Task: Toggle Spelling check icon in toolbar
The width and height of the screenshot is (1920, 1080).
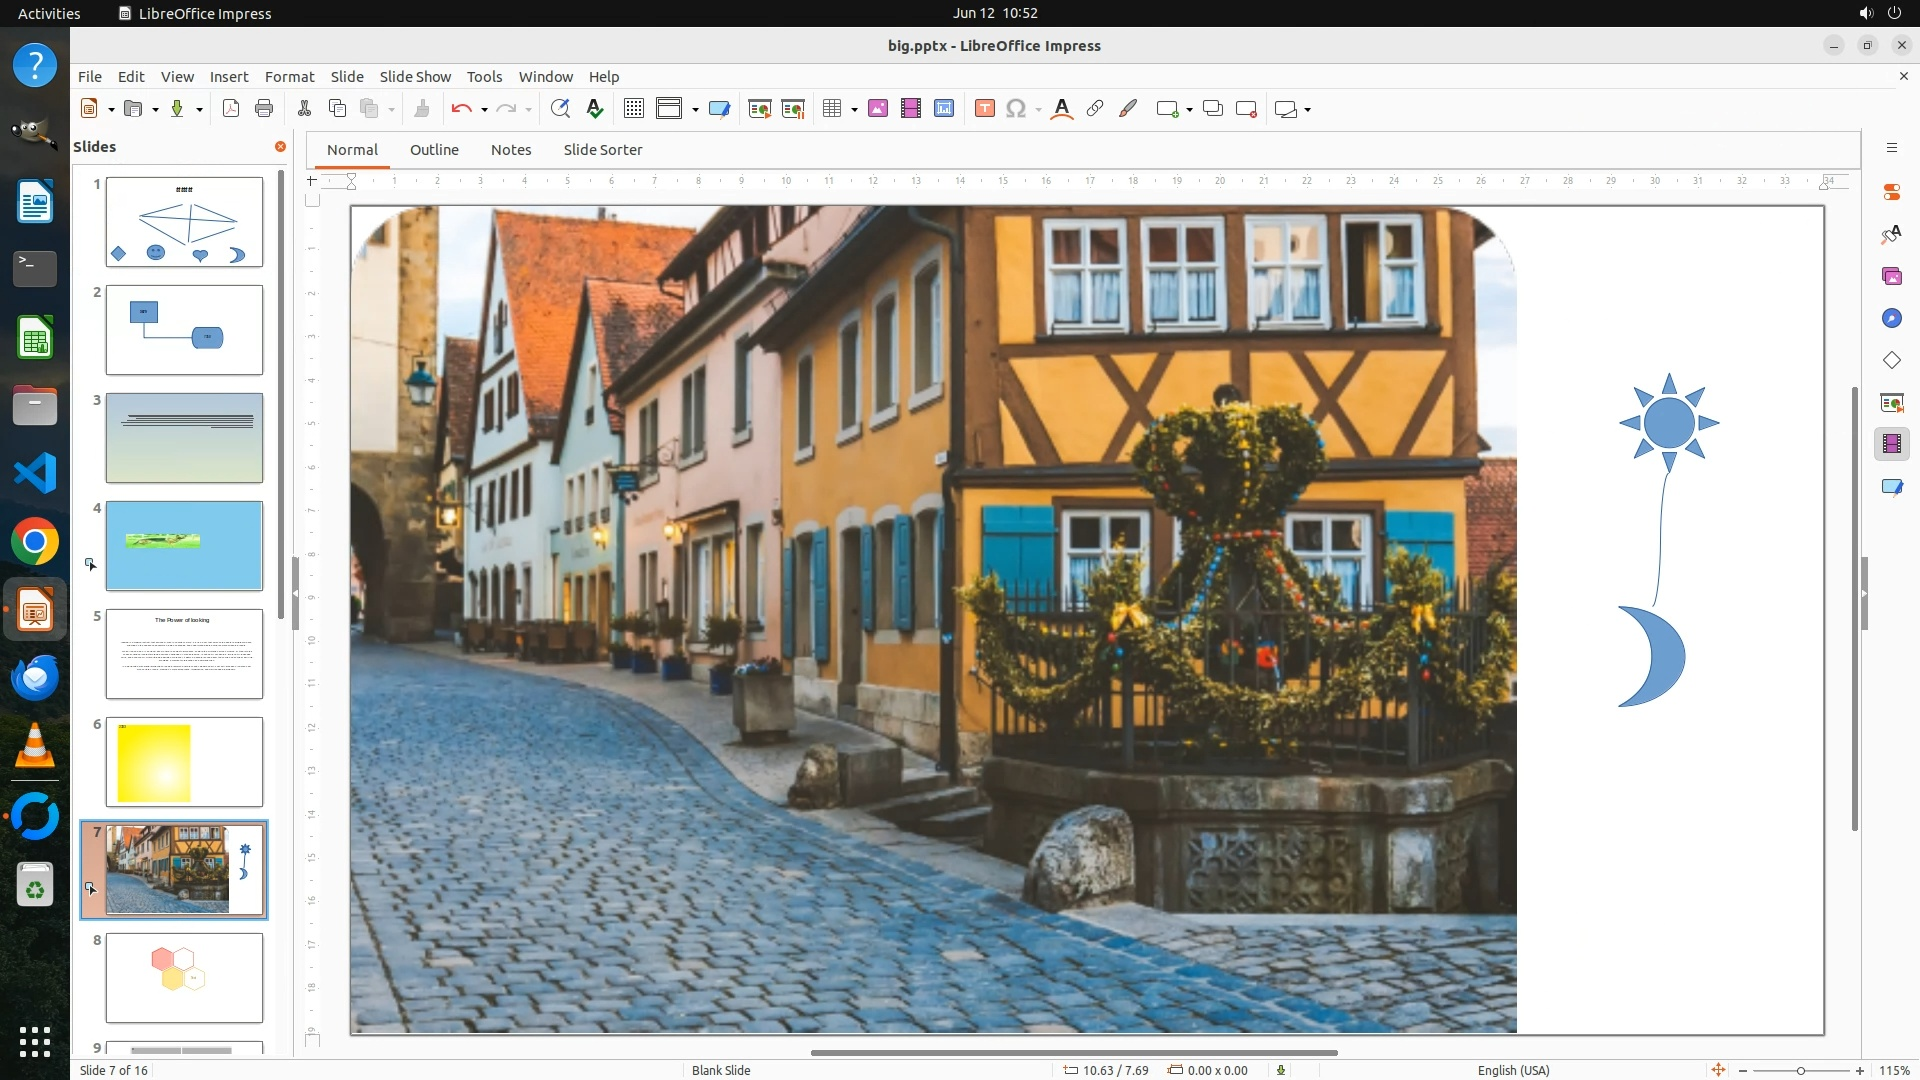Action: (x=595, y=109)
